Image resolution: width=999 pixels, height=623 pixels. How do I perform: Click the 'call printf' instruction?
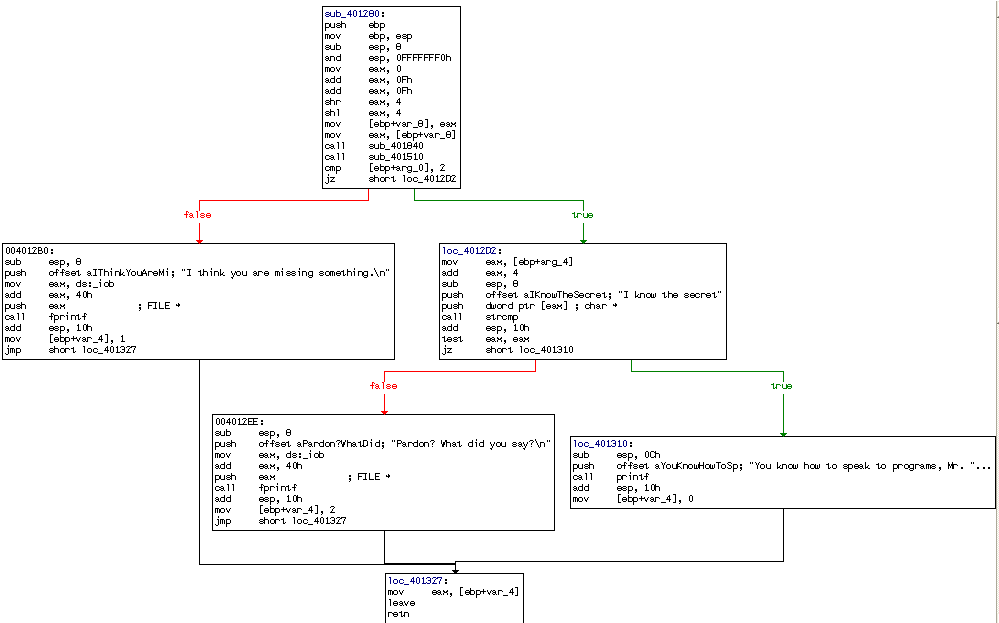(x=611, y=476)
